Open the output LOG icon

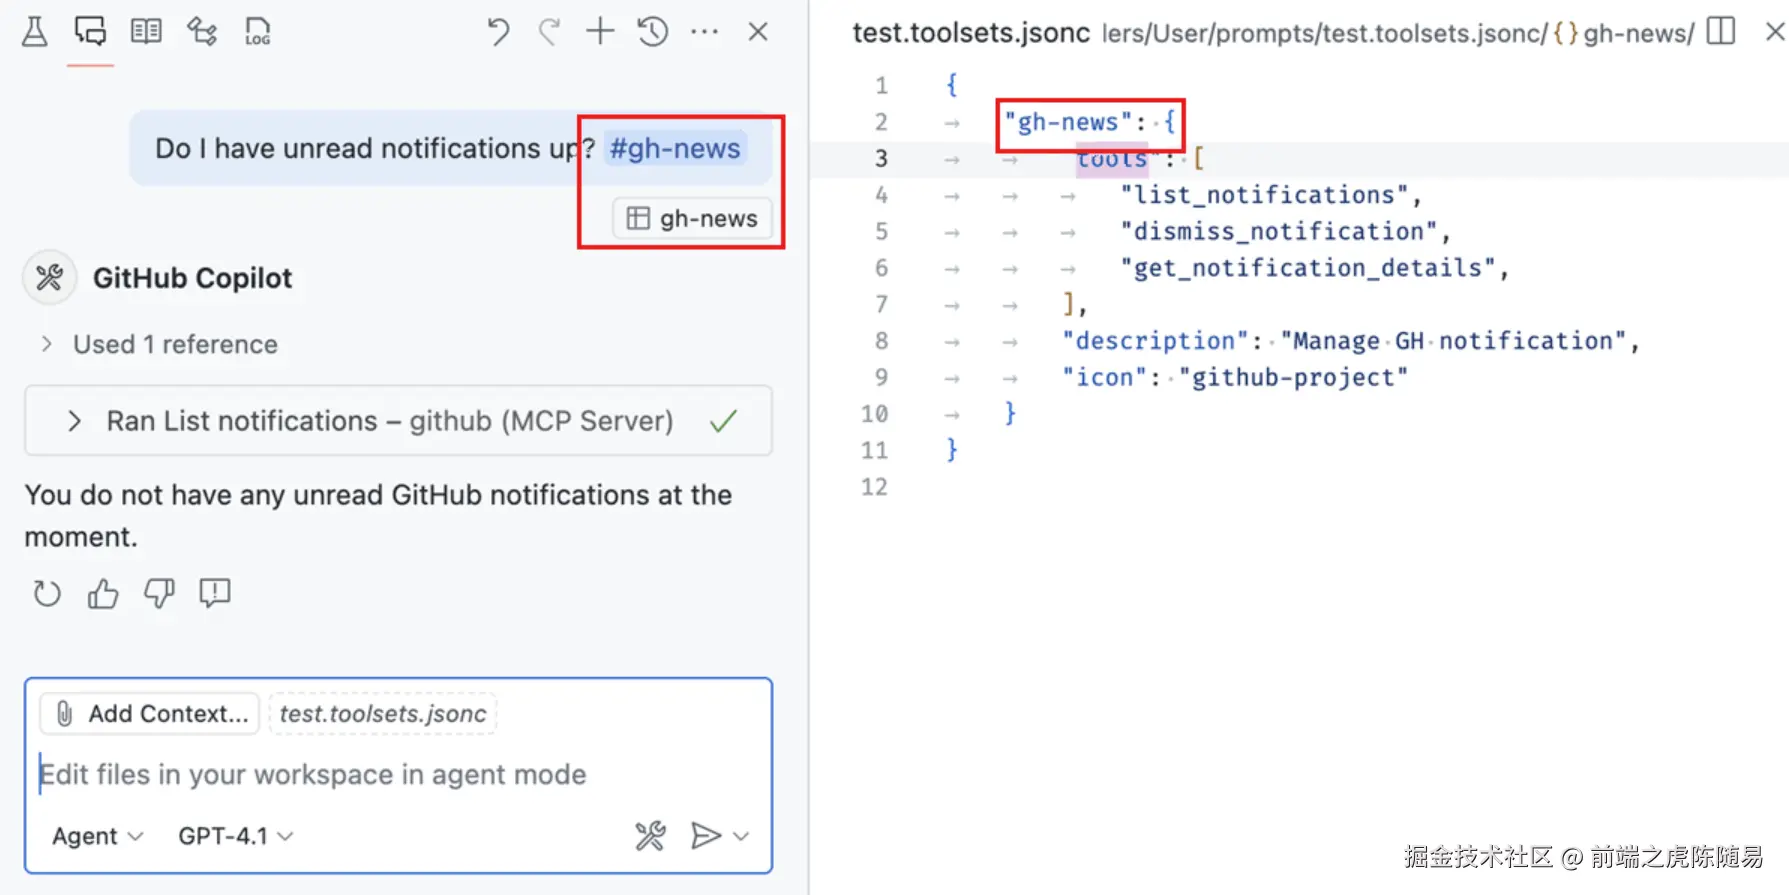click(x=257, y=32)
